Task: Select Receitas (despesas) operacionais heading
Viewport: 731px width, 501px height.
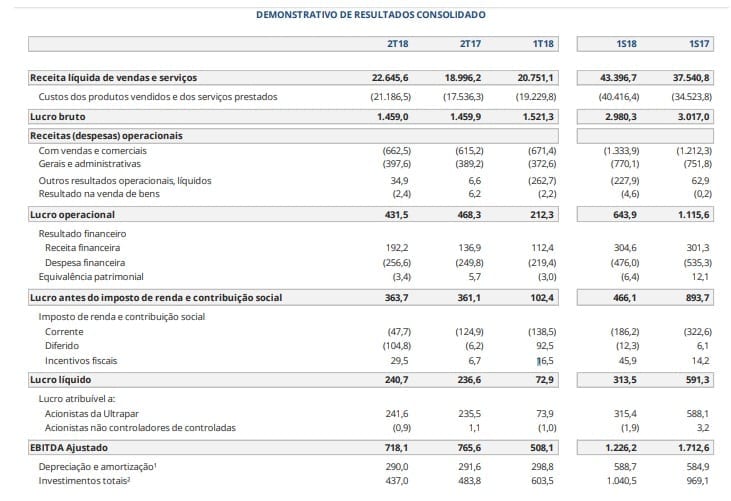Action: 106,136
